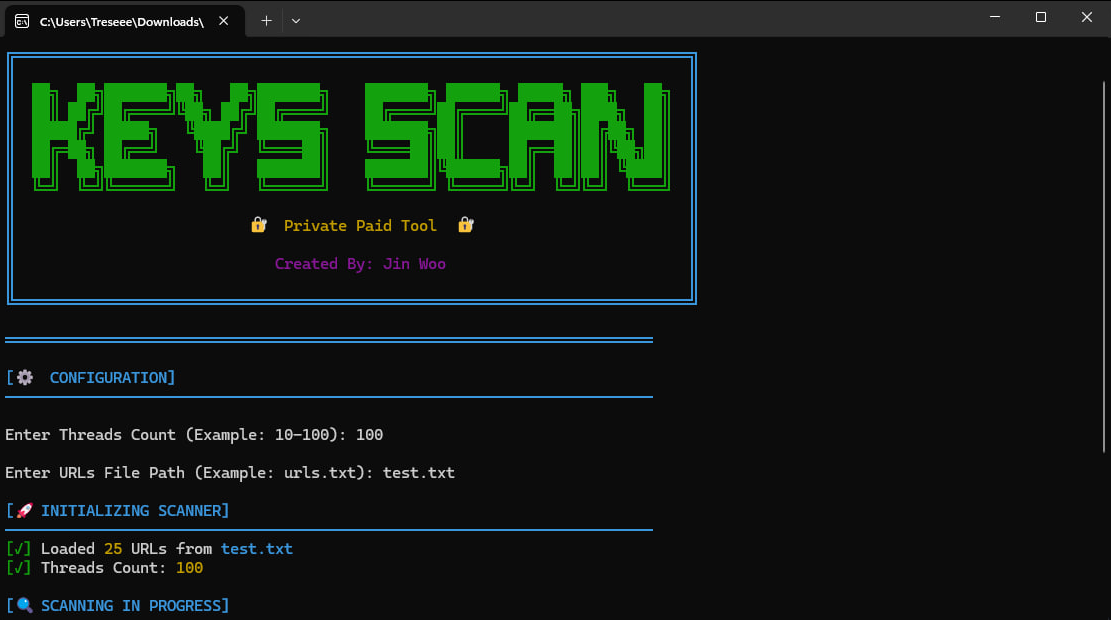Screen dimensions: 1111x620
Task: Click the 'Created By: Jin Woo' text
Action: pyautogui.click(x=360, y=264)
